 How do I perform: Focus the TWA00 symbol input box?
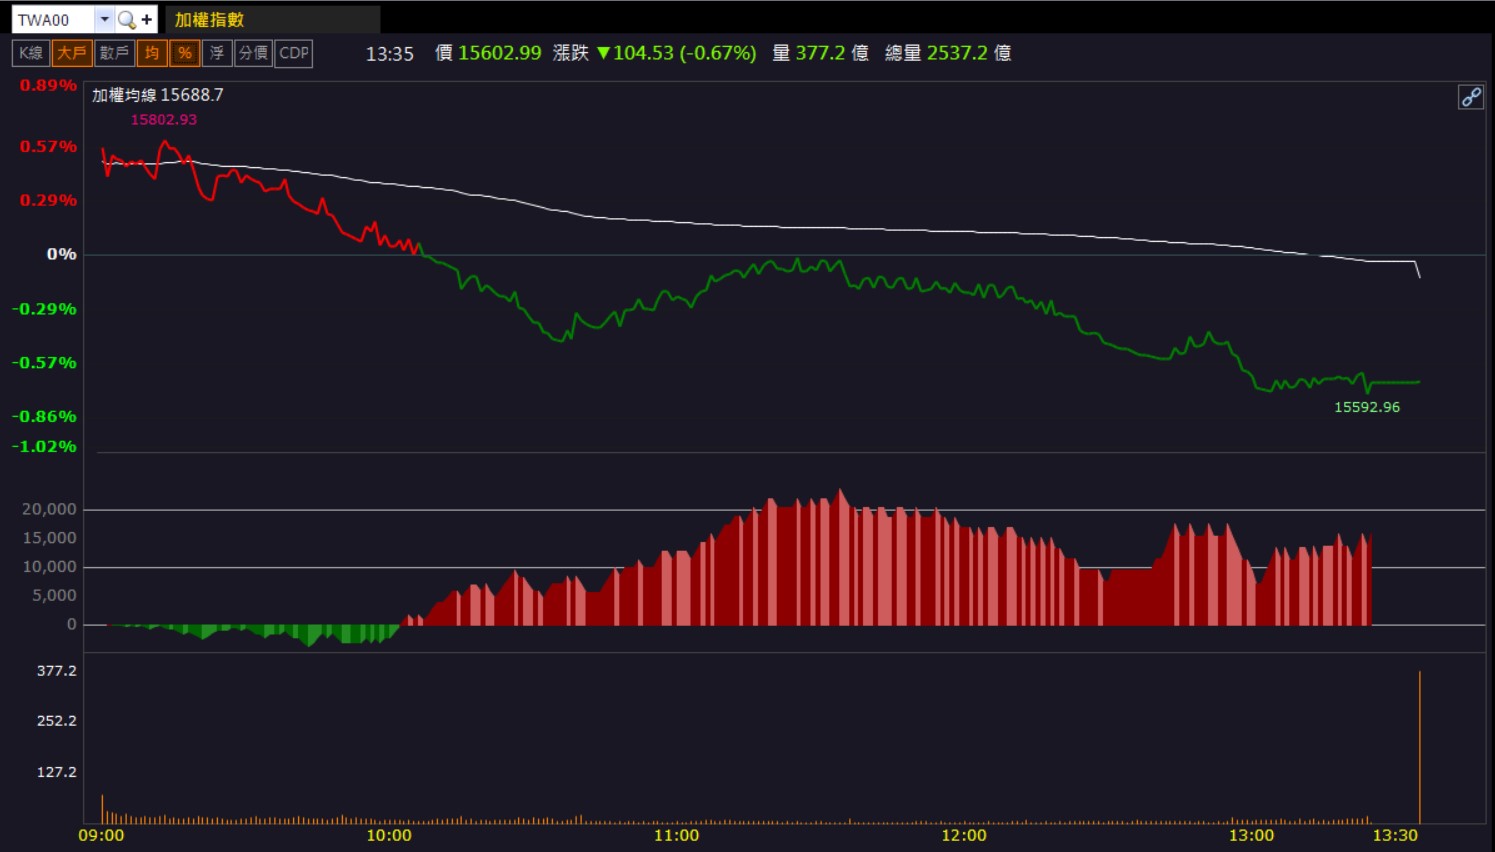pos(54,20)
